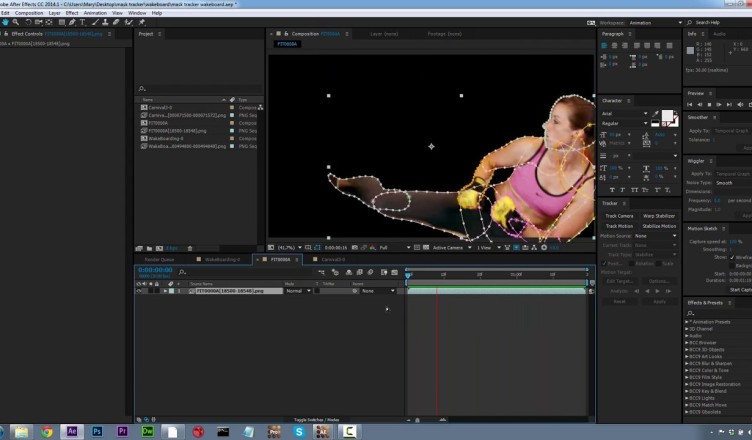Toggle Show Background checkbox in Motion Sketch
This screenshot has height=440, width=752.
[732, 265]
